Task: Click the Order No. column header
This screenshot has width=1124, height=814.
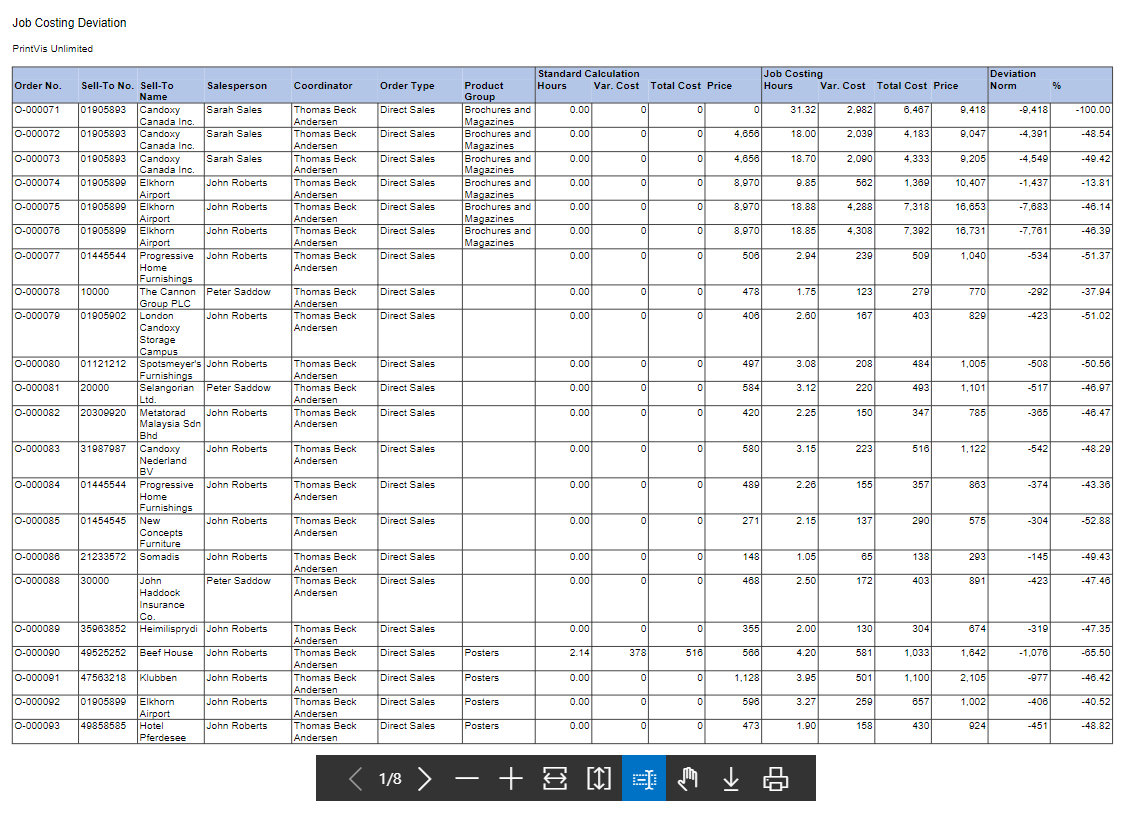Action: point(38,86)
